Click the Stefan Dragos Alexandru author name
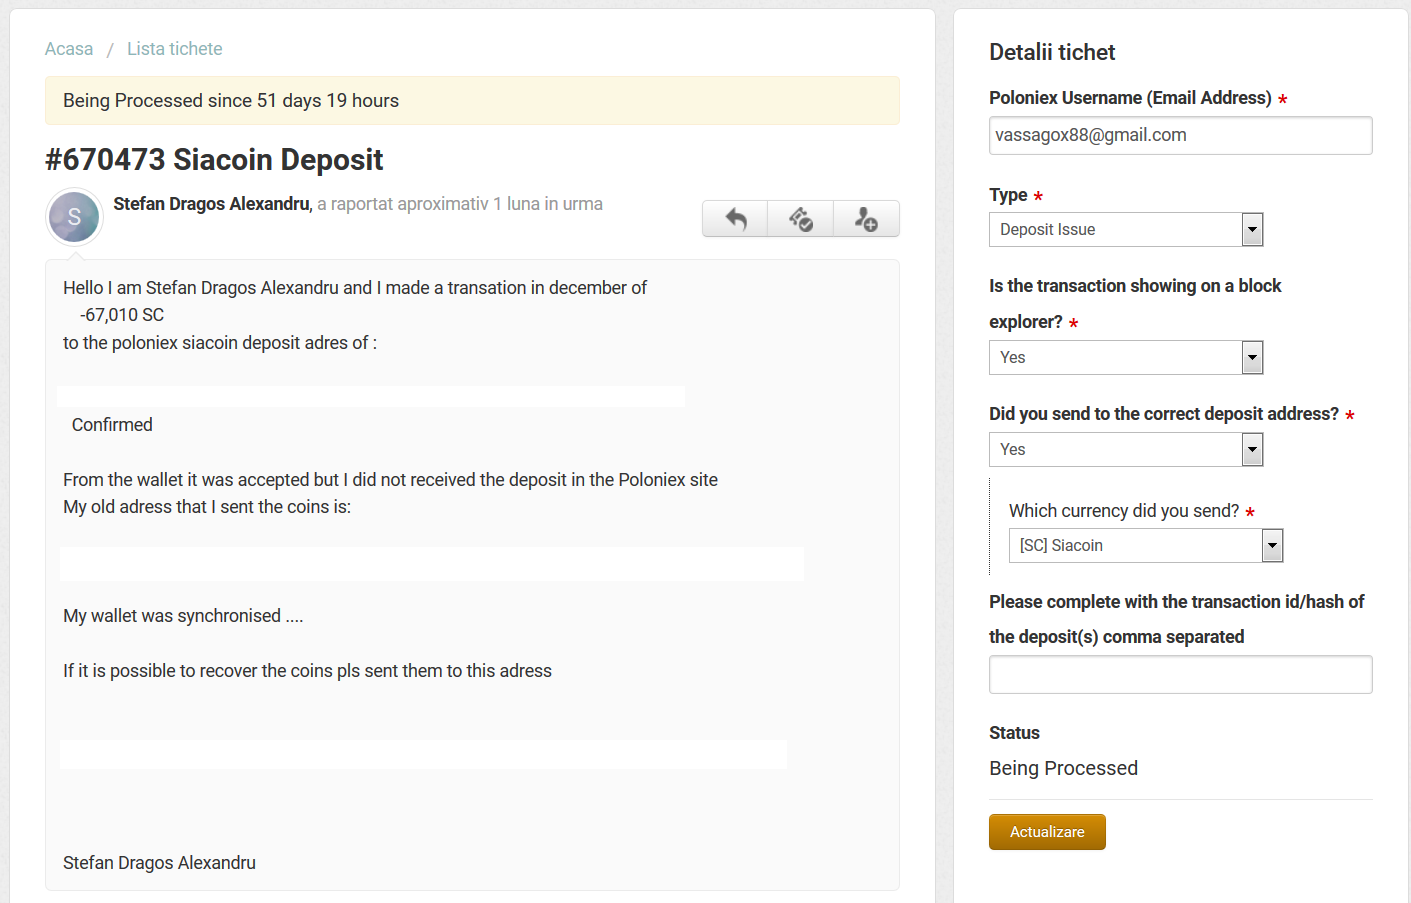Image resolution: width=1411 pixels, height=903 pixels. pos(212,204)
